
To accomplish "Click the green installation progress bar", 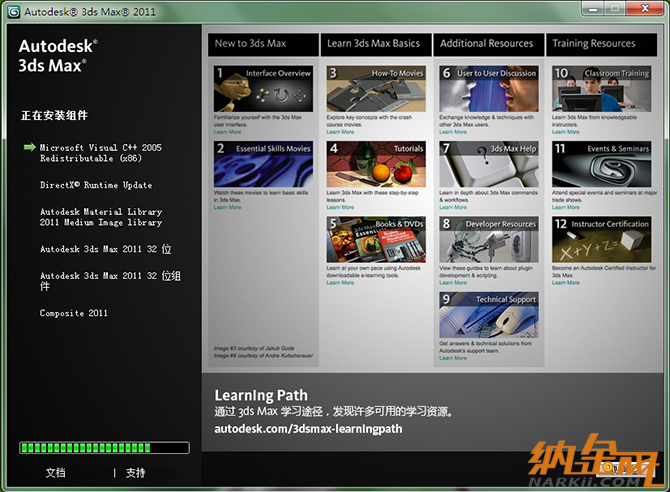I will pos(104,448).
